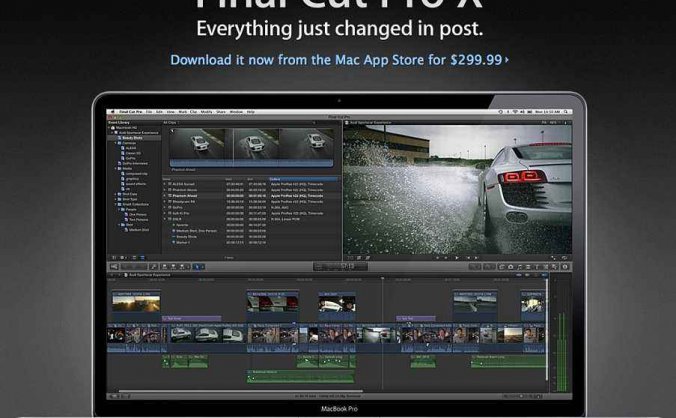
Task: Select the GoPro Interviews collection
Action: pyautogui.click(x=133, y=164)
